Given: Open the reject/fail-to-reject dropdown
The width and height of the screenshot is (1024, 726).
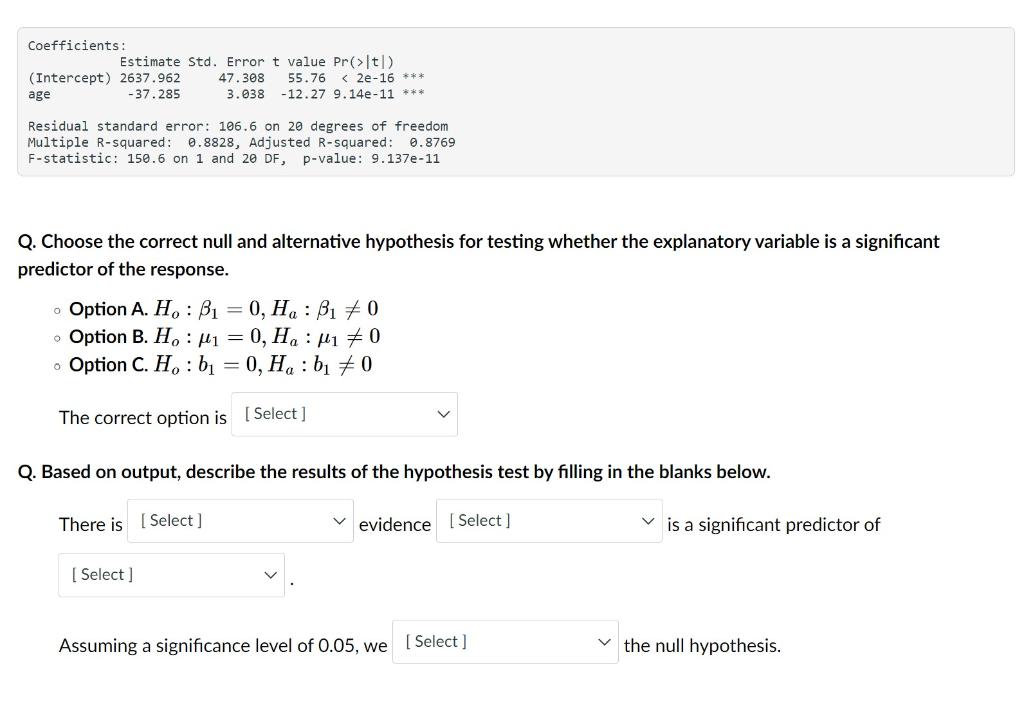Looking at the screenshot, I should tap(505, 641).
